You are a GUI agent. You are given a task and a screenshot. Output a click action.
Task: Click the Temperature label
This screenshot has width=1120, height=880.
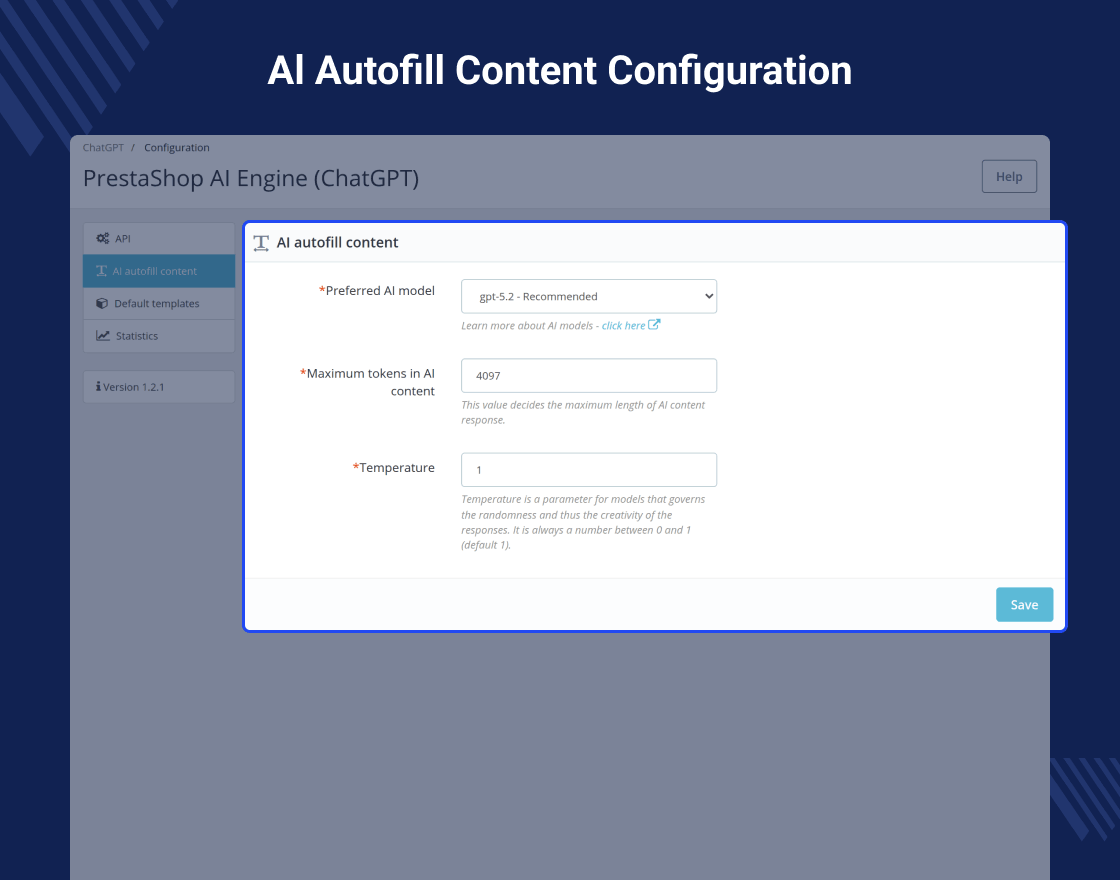[x=394, y=468]
